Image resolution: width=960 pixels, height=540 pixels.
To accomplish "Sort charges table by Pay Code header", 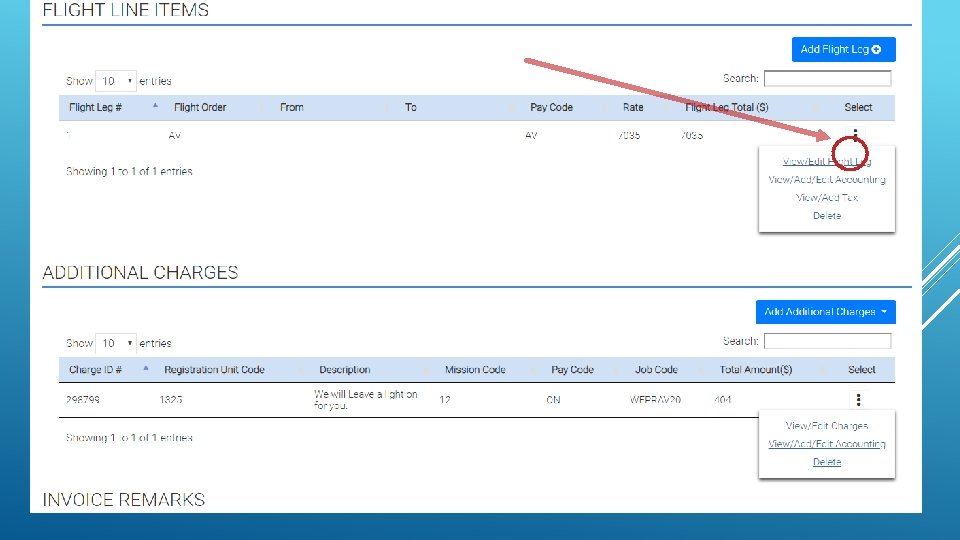I will tap(572, 370).
